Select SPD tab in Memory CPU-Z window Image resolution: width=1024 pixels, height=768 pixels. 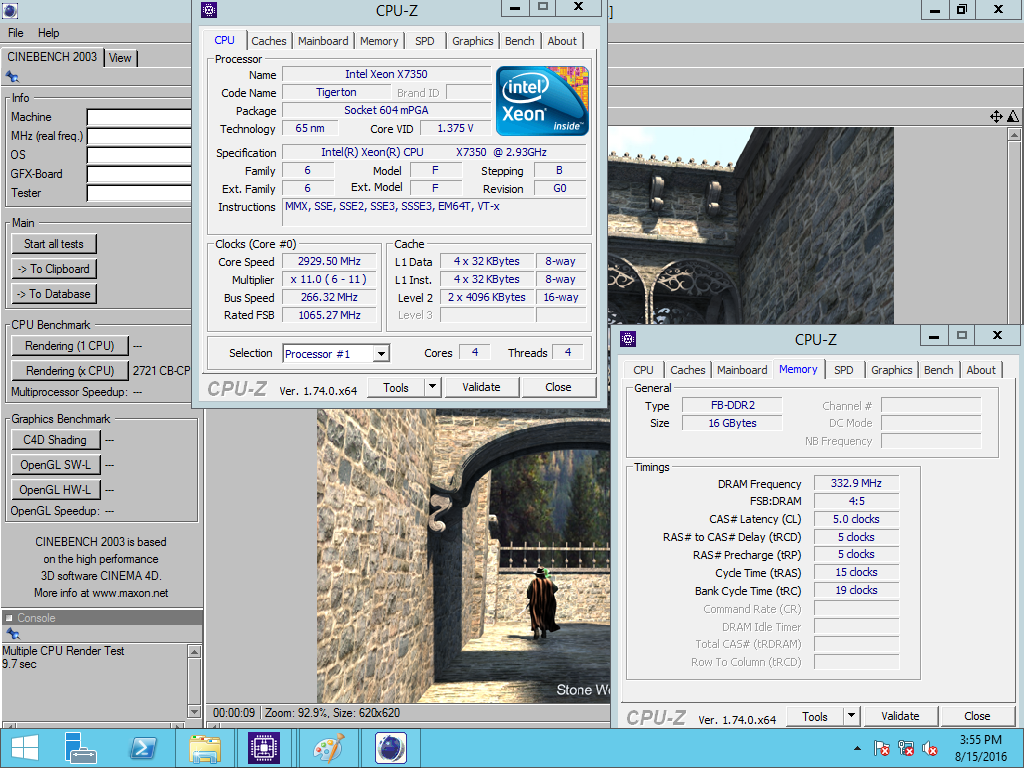(x=844, y=370)
